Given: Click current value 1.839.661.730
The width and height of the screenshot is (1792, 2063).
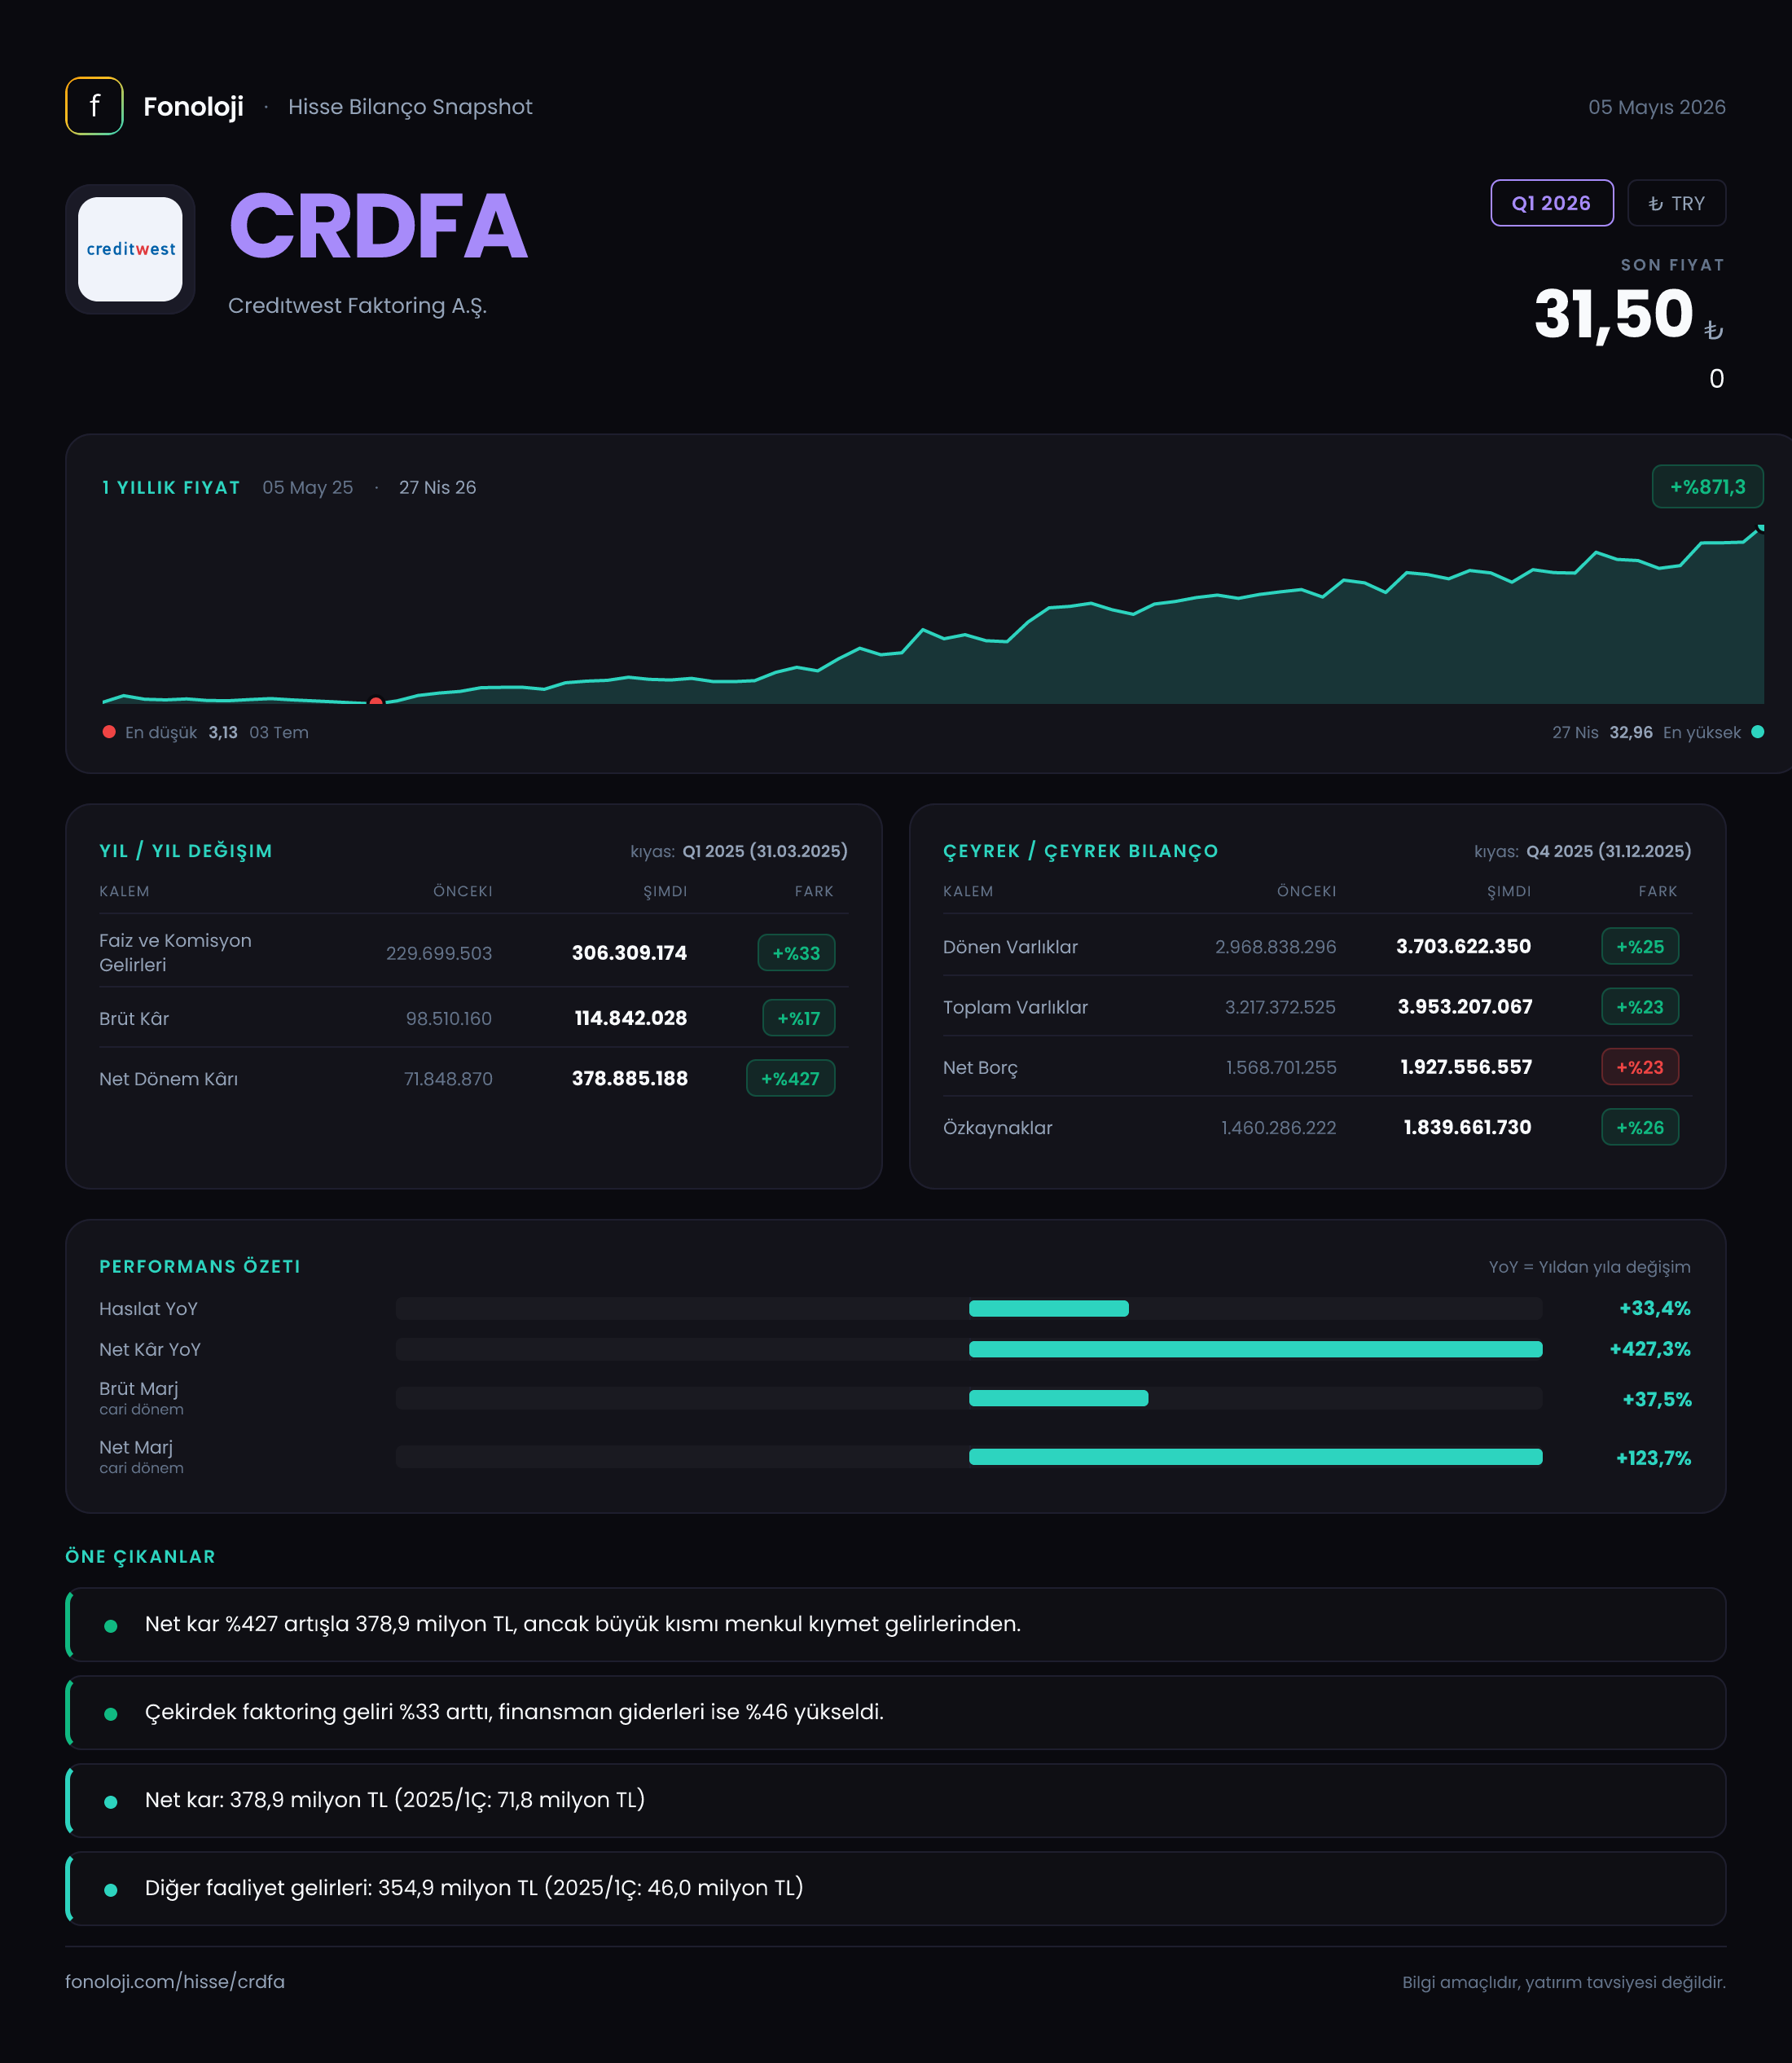Looking at the screenshot, I should click(x=1467, y=1127).
